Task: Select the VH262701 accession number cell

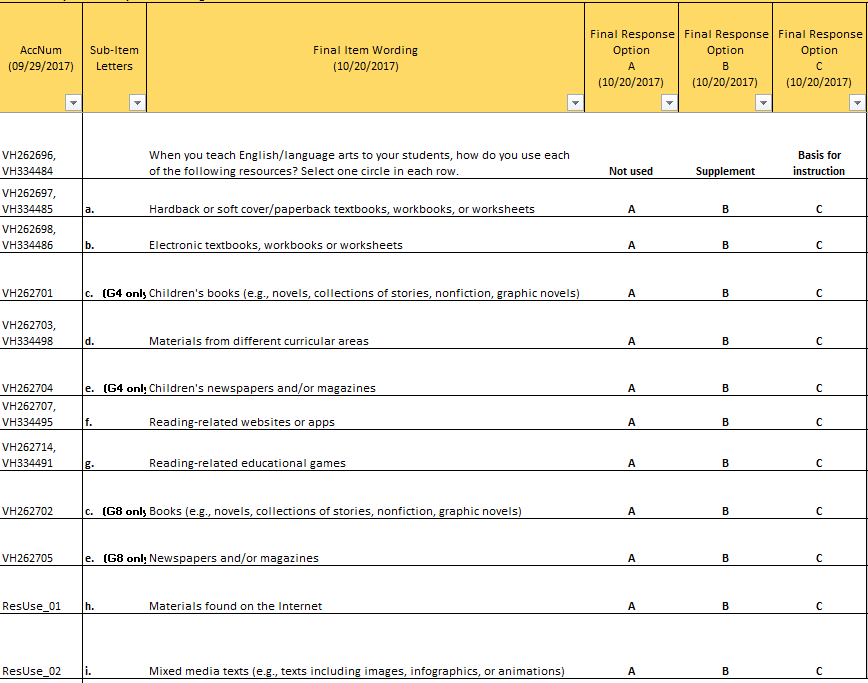Action: [x=28, y=293]
